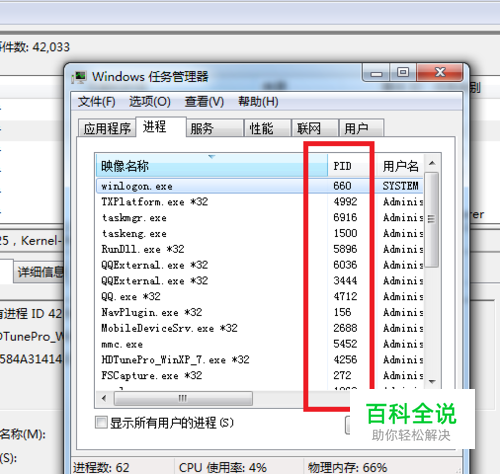Select the winlogon.exe process row
The width and height of the screenshot is (500, 474).
click(260, 186)
